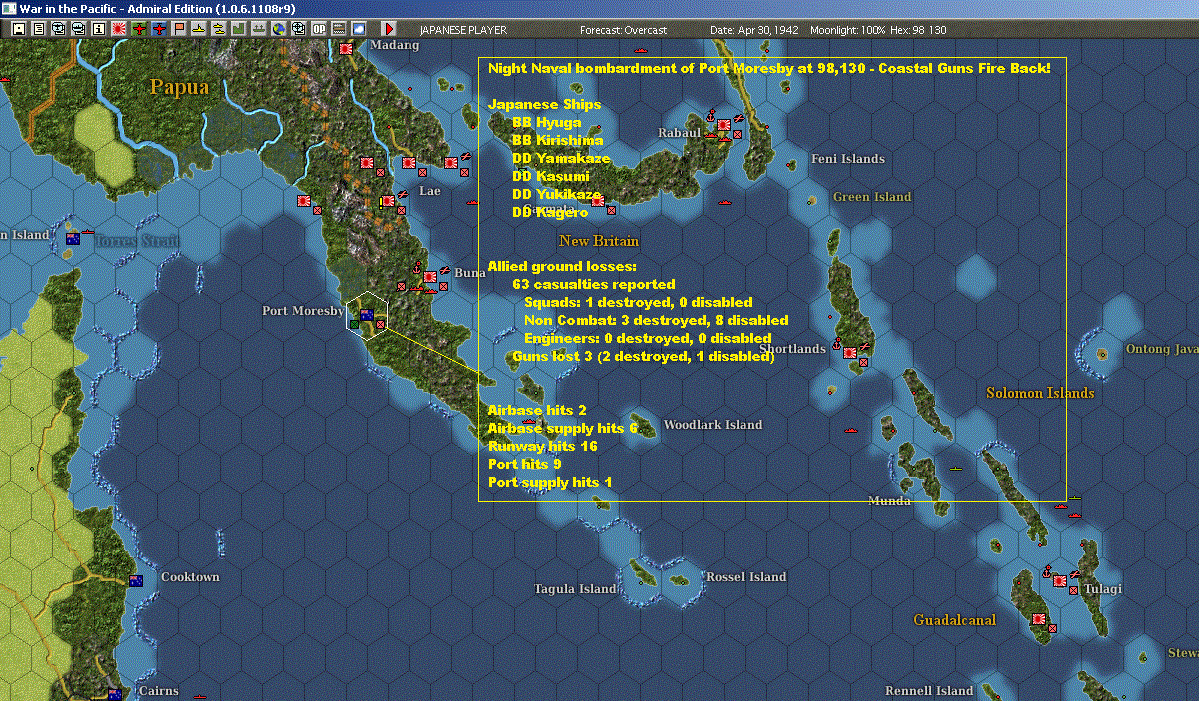Open the OP toolbar button

[x=319, y=29]
